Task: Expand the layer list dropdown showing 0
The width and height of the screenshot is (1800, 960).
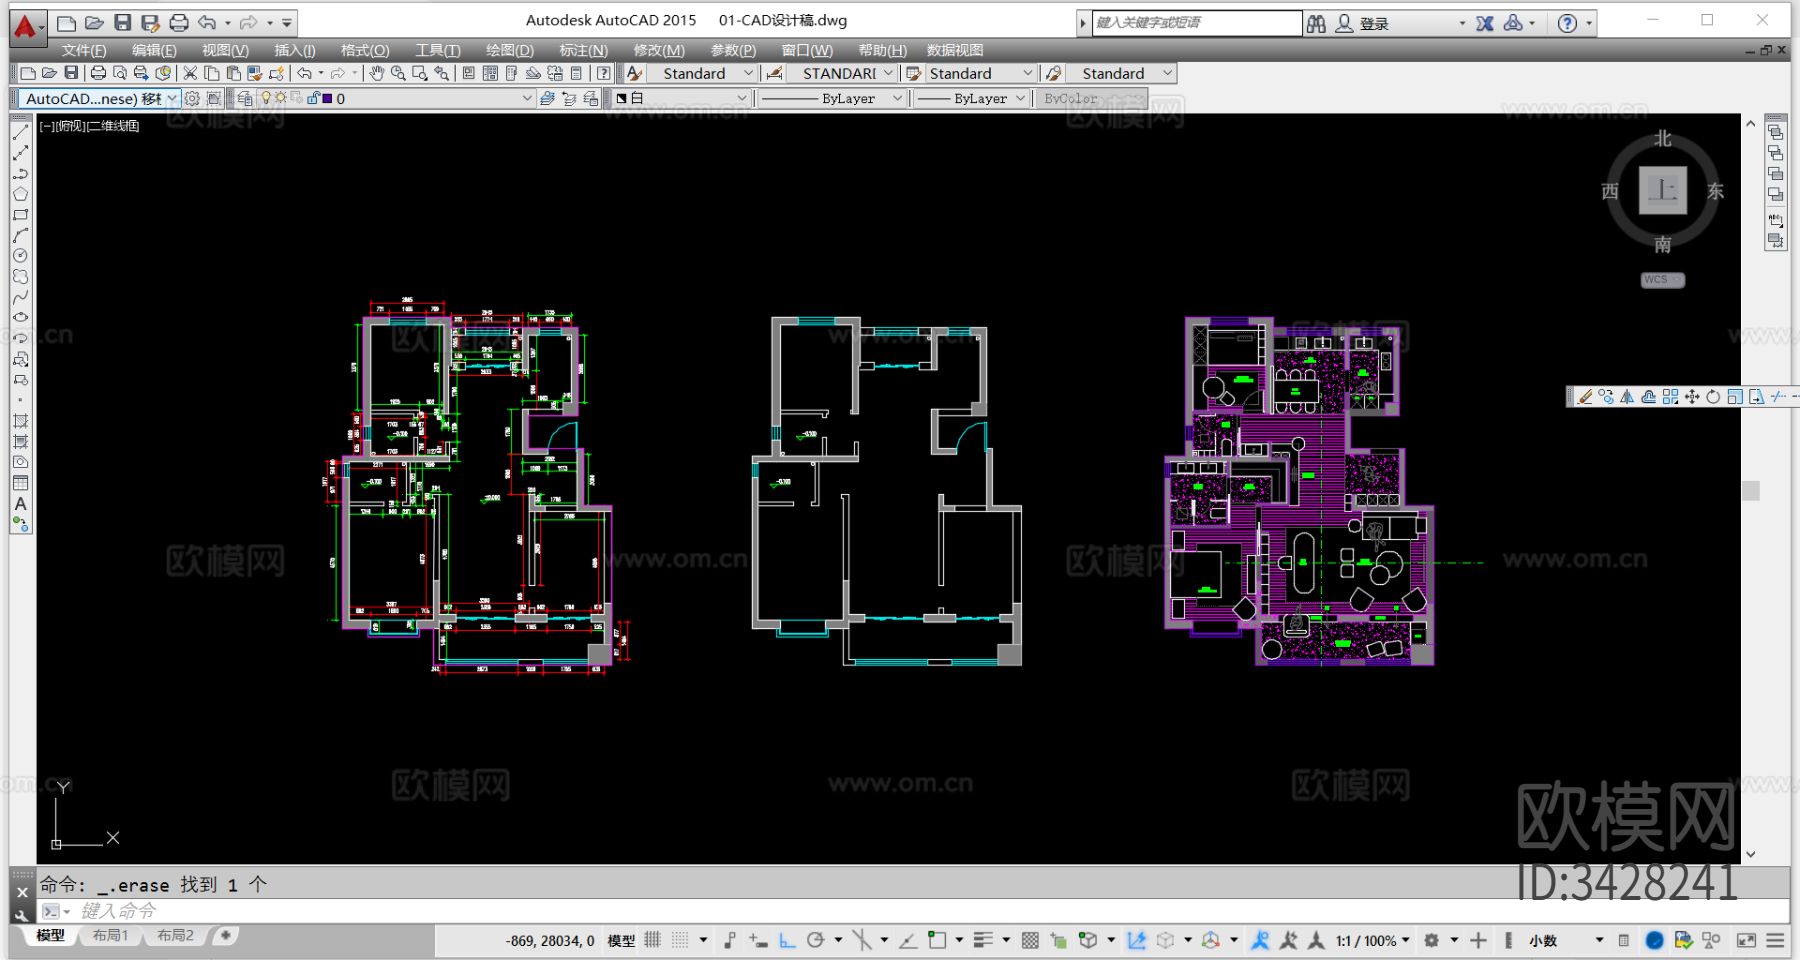Action: 527,98
